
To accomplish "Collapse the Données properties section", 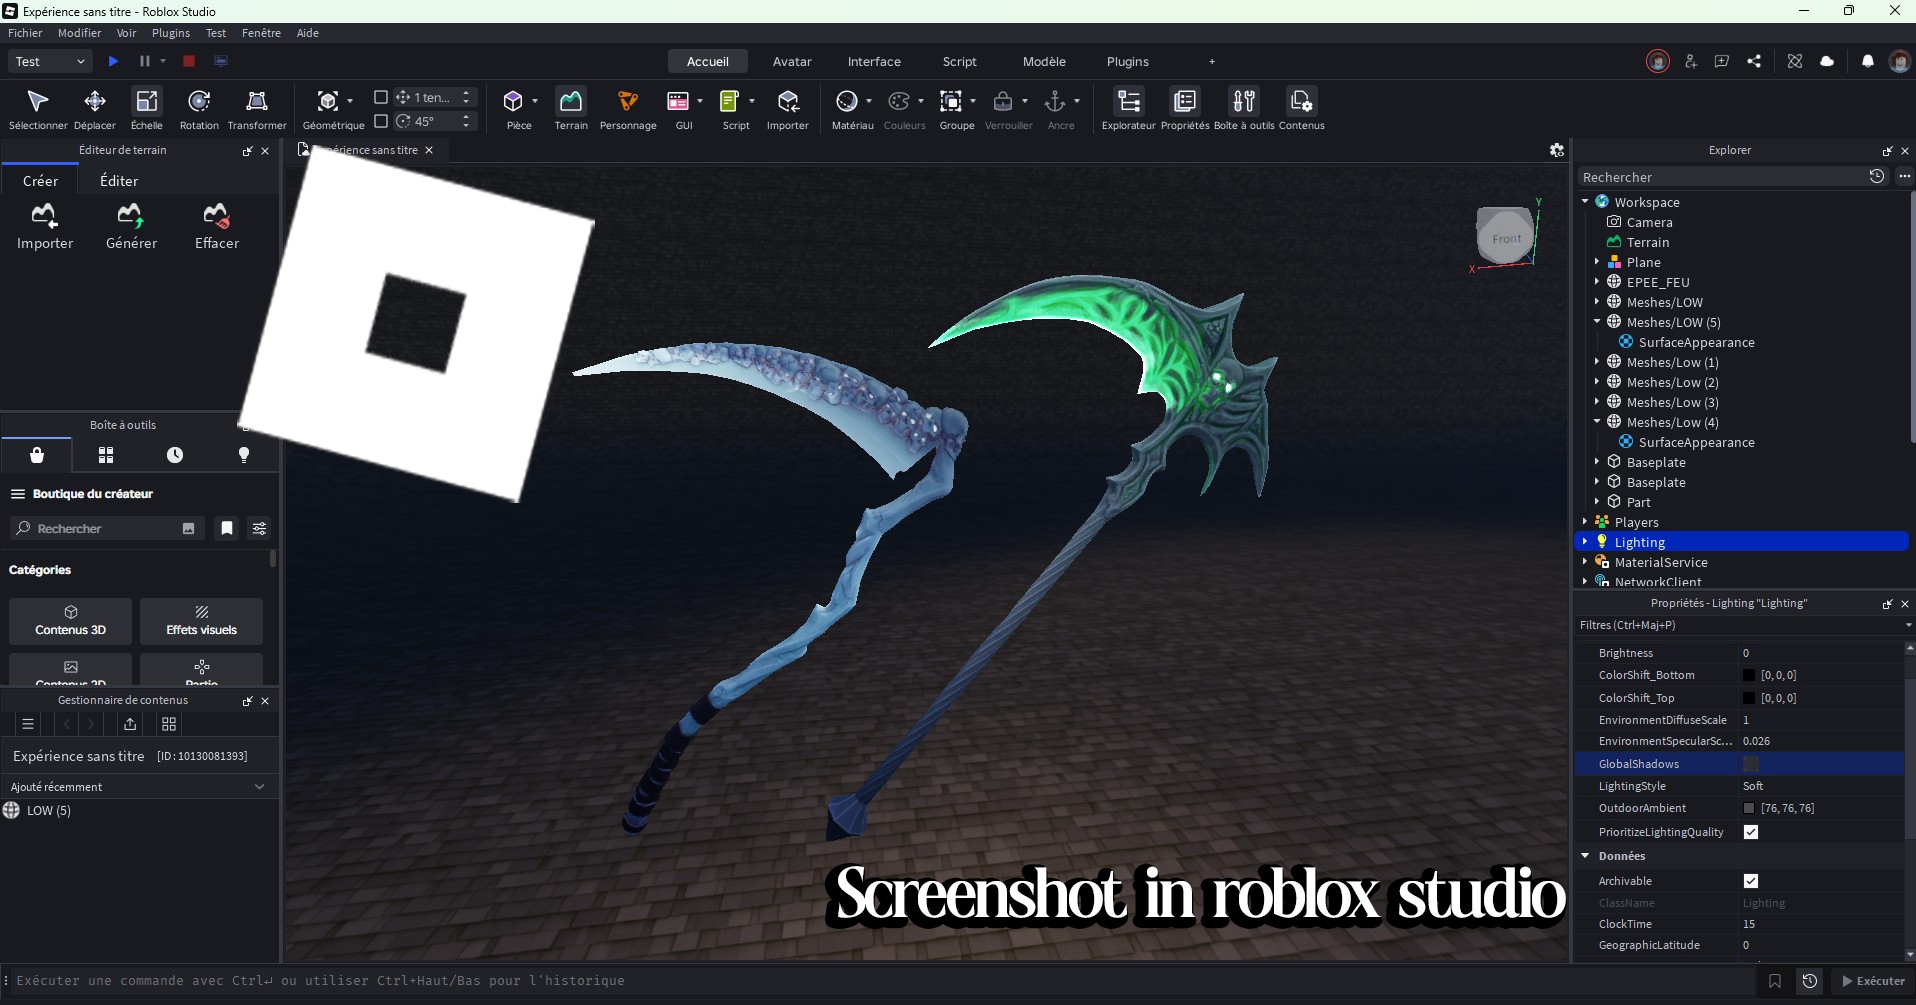I will coord(1585,856).
